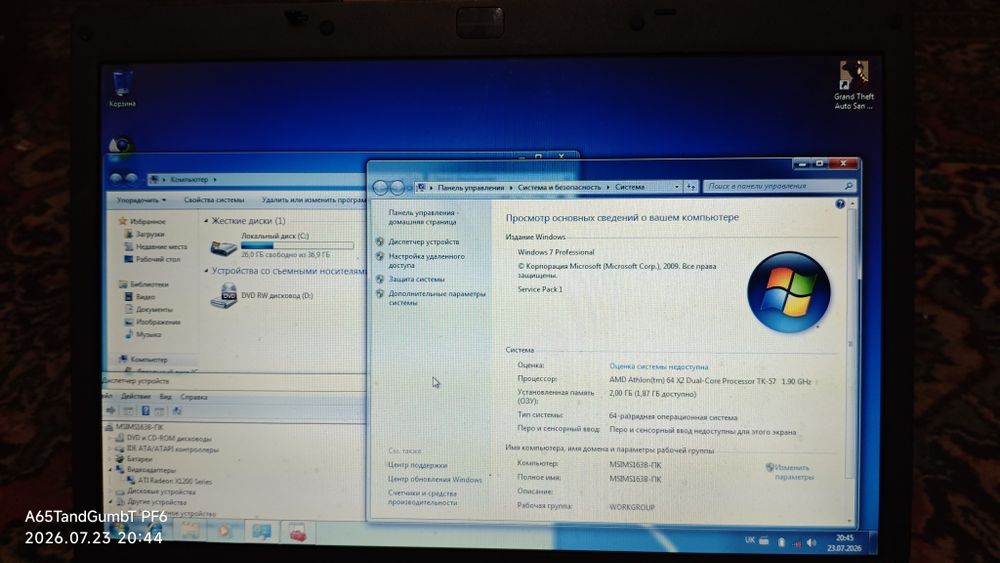Open Действие menu in Device Manager
This screenshot has height=563, width=1000.
click(x=135, y=397)
